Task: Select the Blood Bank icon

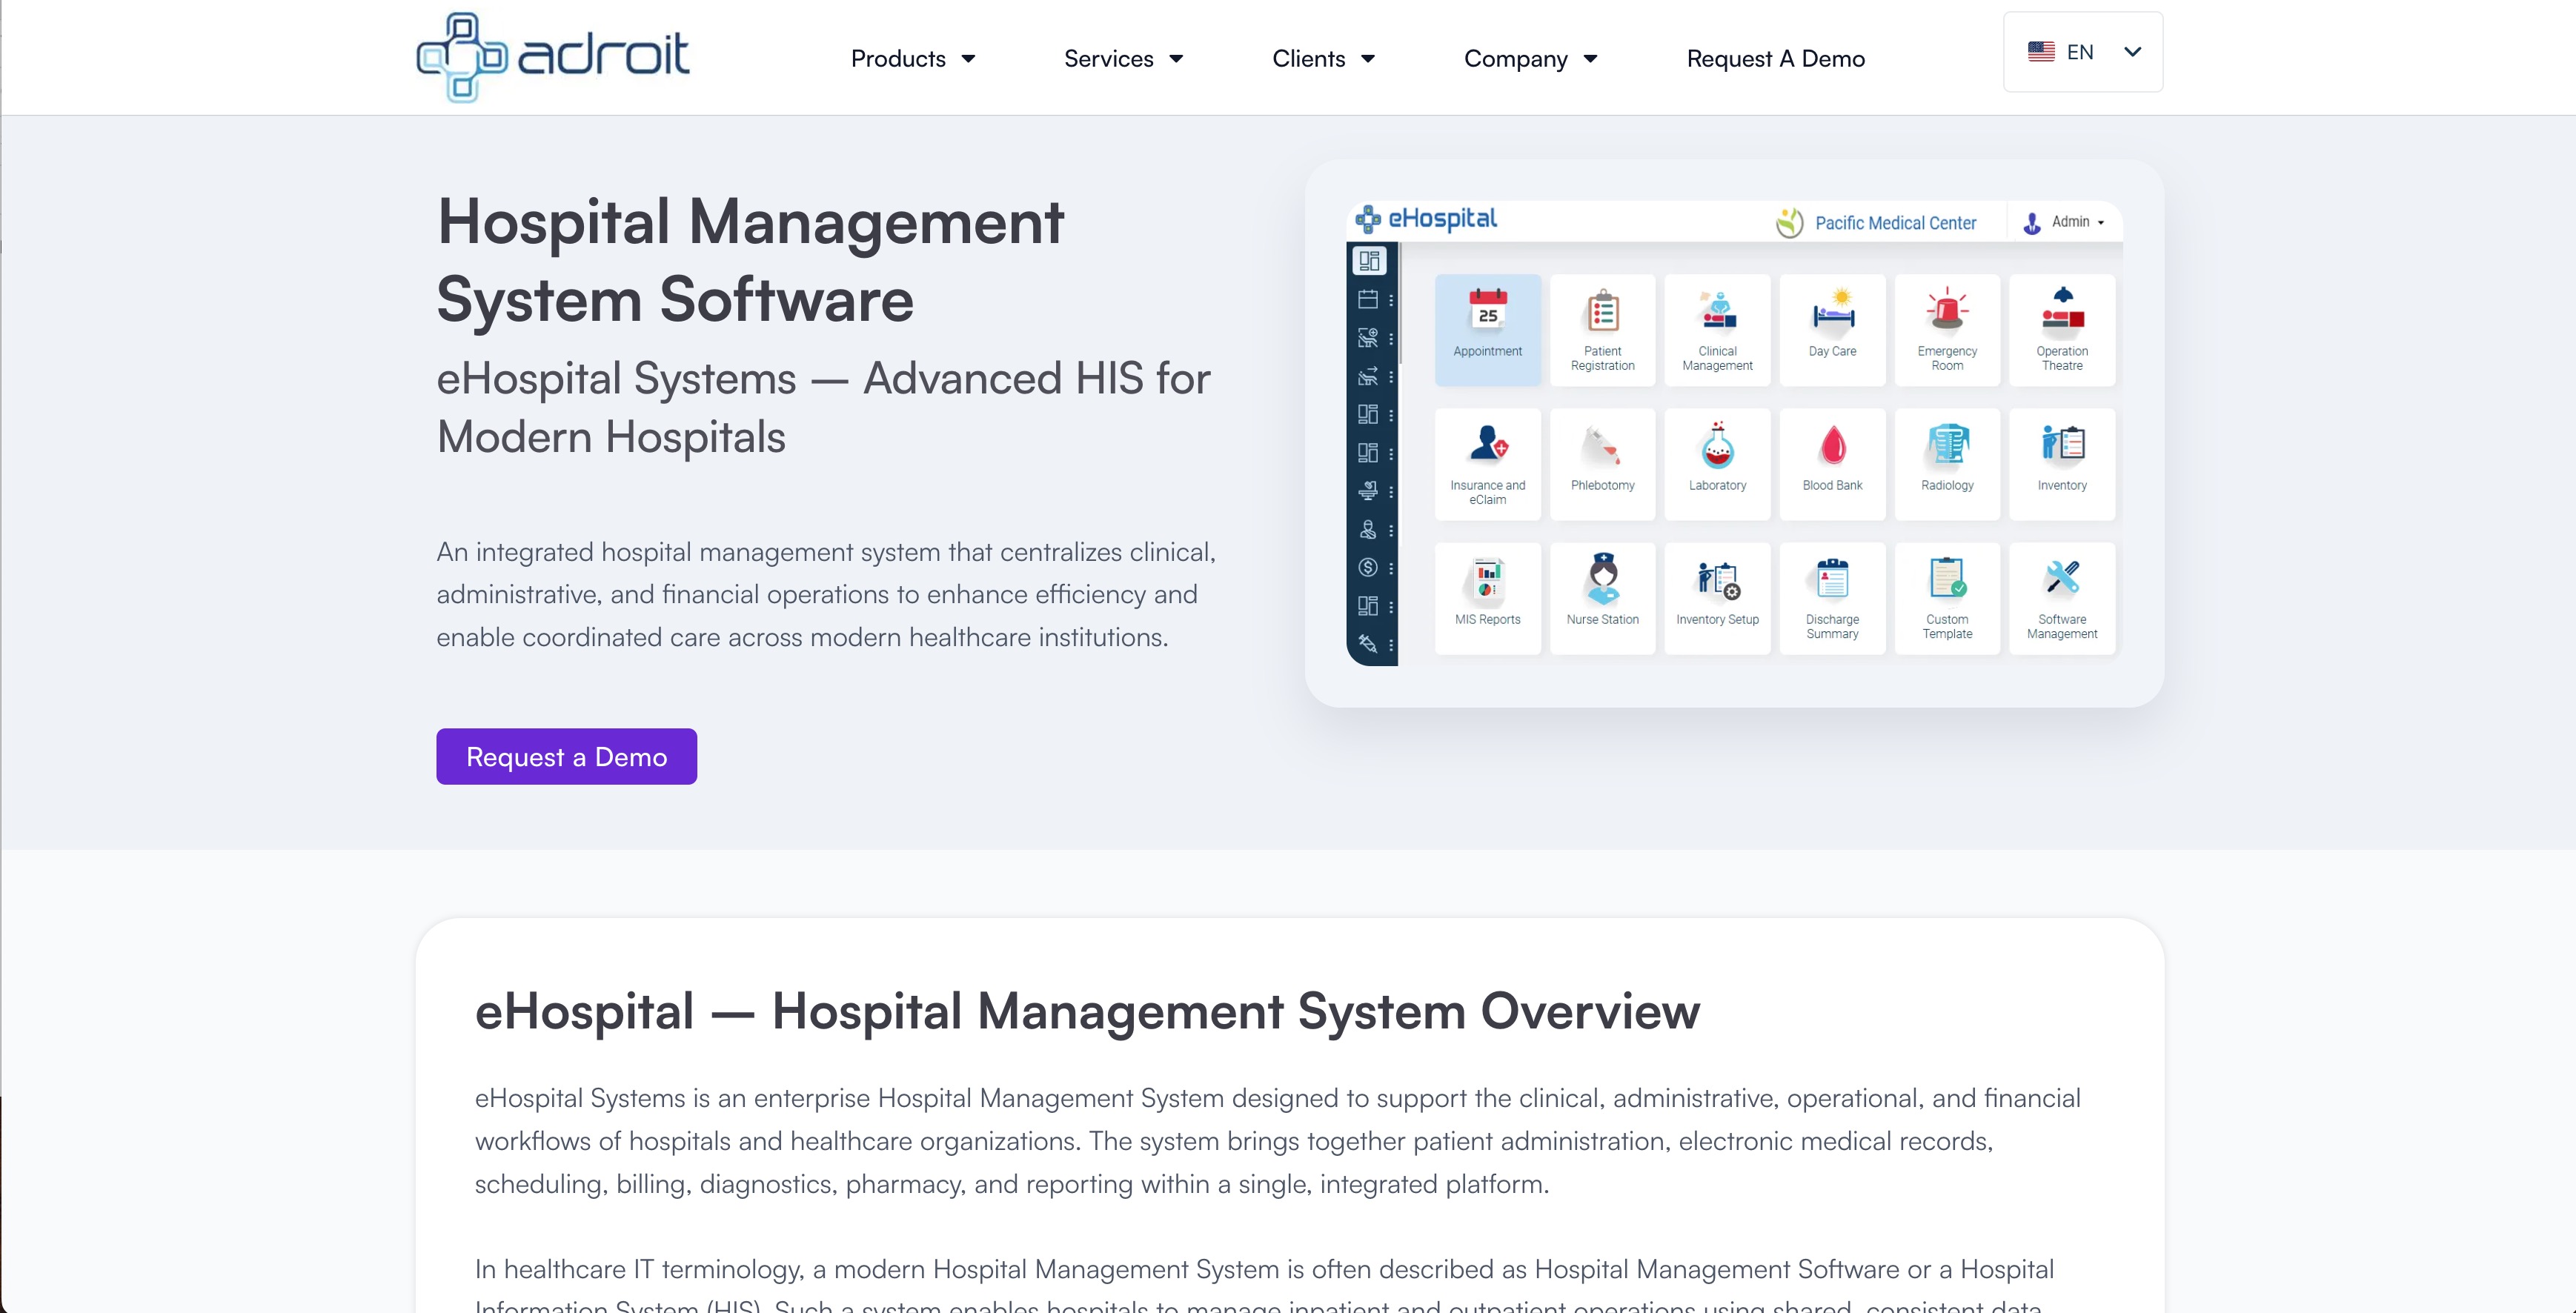Action: click(1832, 464)
